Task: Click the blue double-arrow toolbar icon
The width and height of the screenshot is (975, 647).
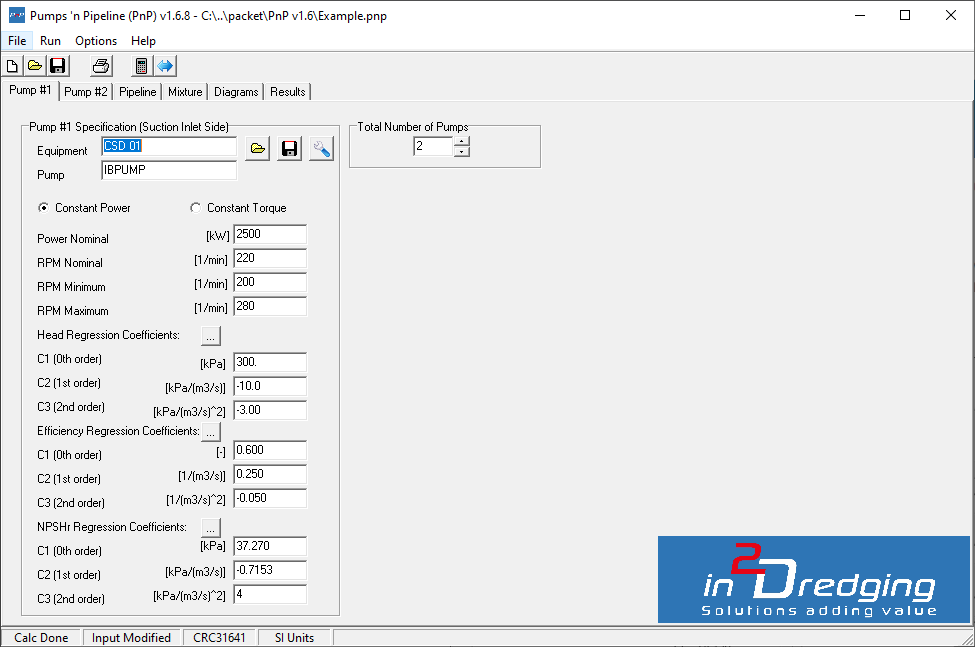Action: (165, 66)
